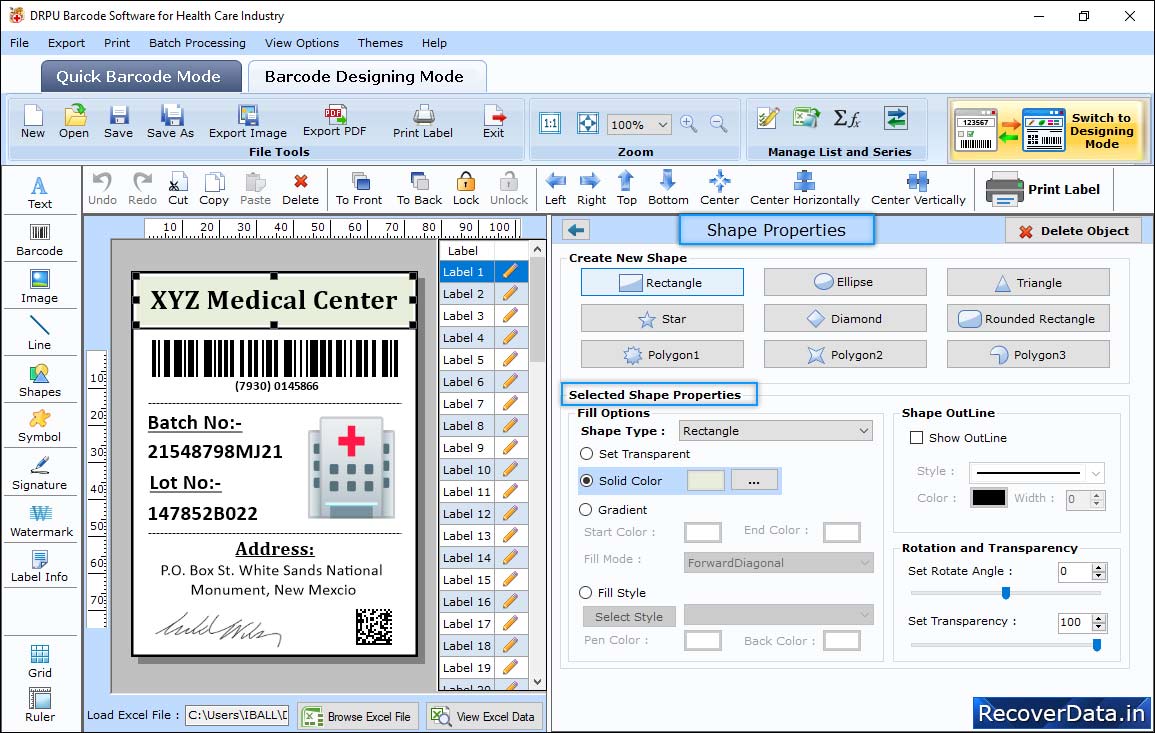Viewport: 1155px width, 733px height.
Task: Toggle the Ruler display
Action: (x=40, y=705)
